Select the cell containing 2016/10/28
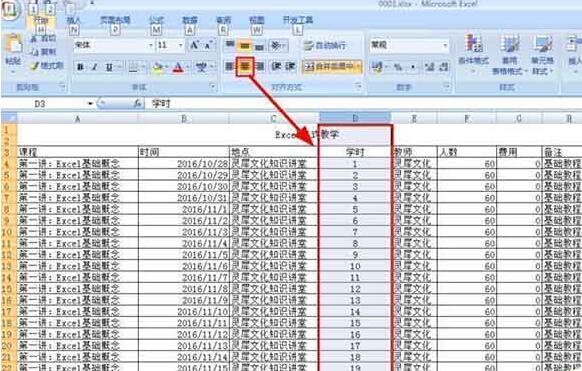 coord(184,164)
